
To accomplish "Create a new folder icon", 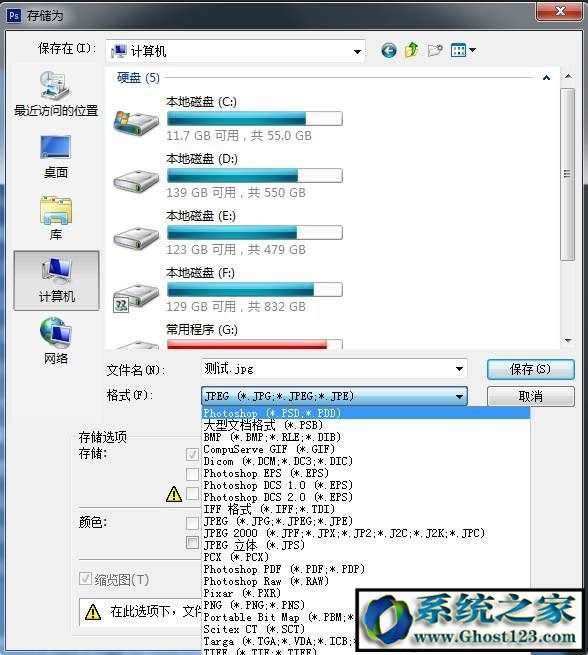I will tap(435, 51).
